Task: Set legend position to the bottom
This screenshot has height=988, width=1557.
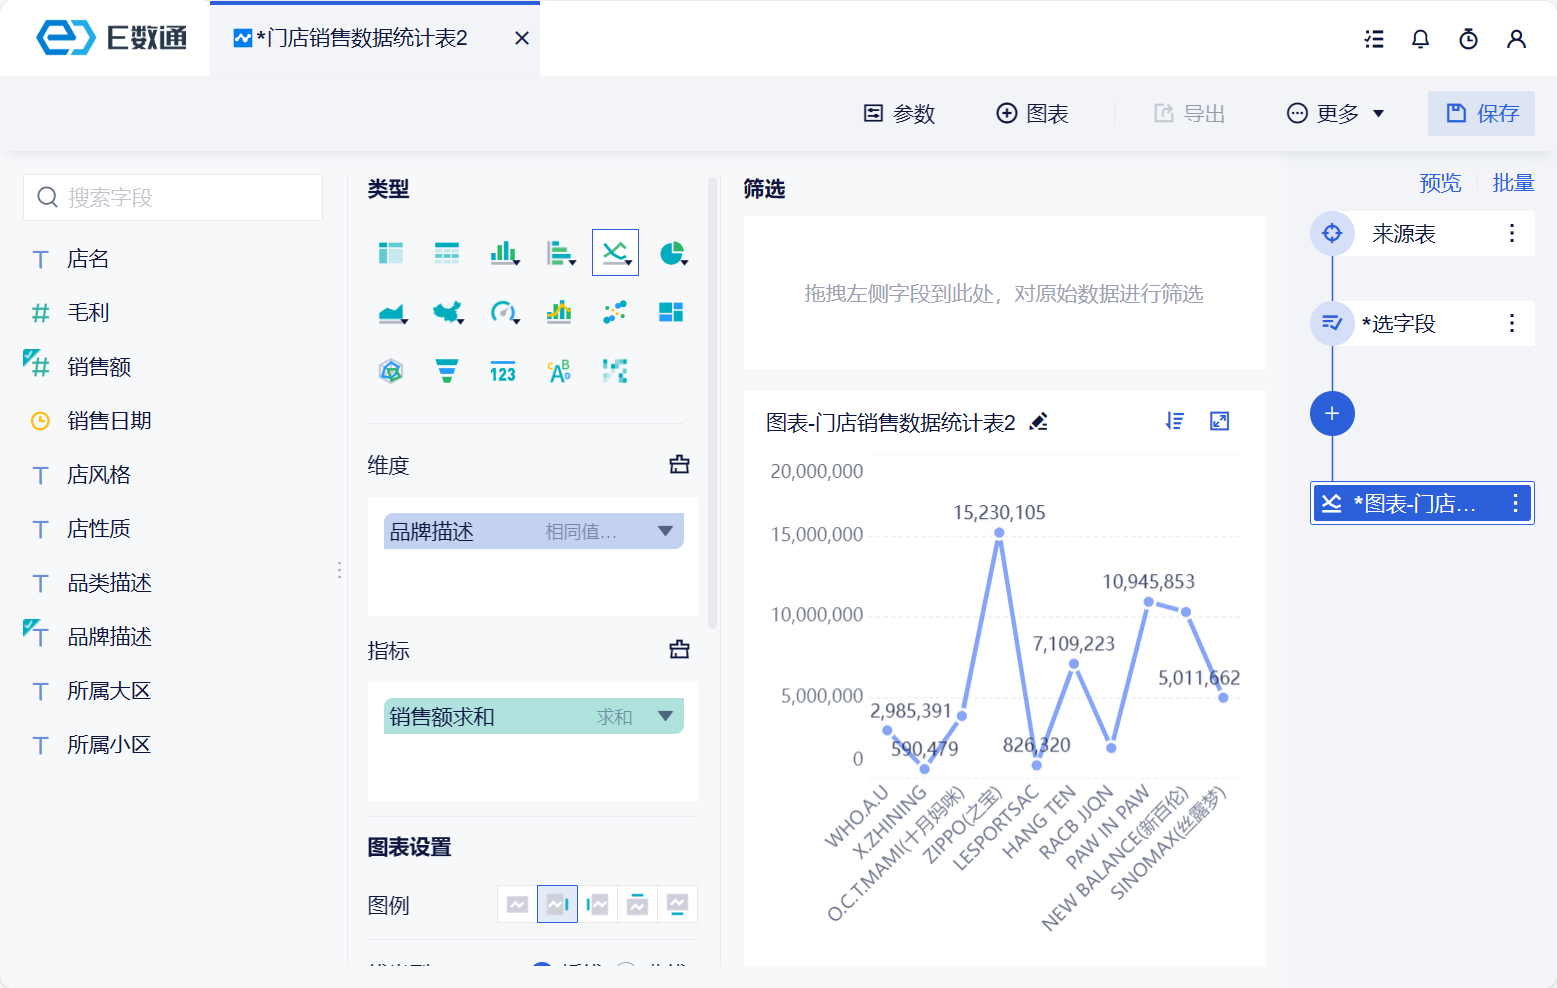Action: [677, 904]
